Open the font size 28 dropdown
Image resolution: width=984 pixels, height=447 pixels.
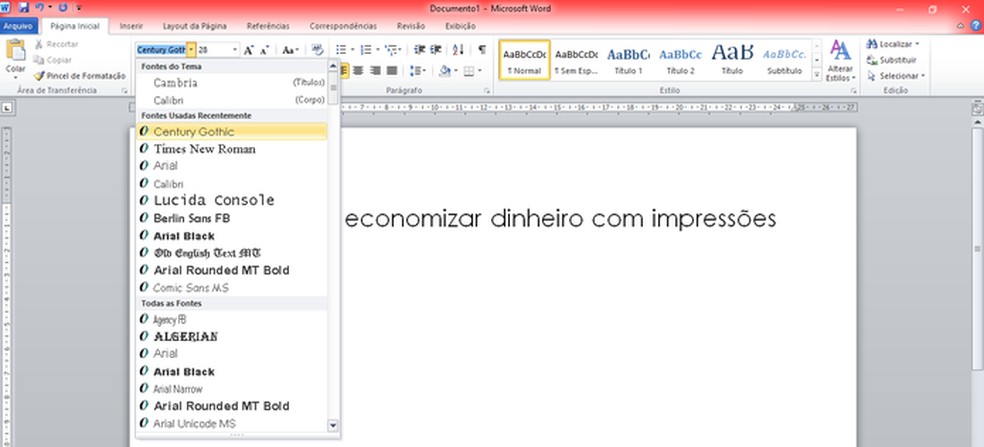point(235,50)
